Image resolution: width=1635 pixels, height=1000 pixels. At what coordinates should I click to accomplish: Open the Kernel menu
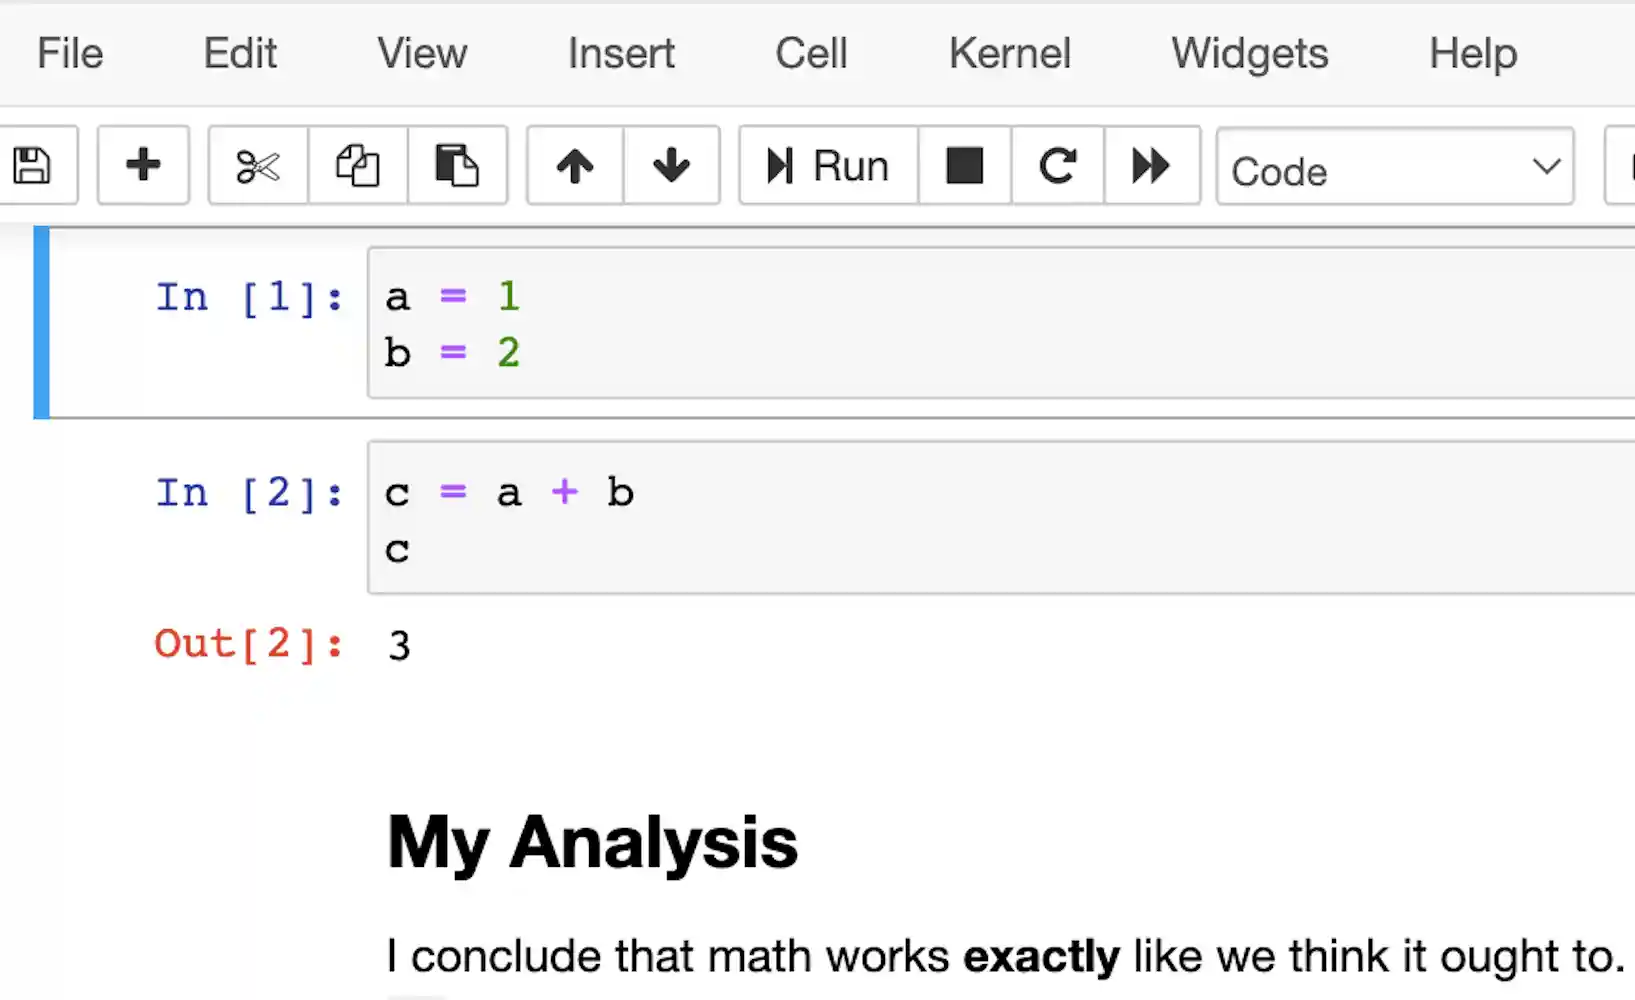point(1009,53)
